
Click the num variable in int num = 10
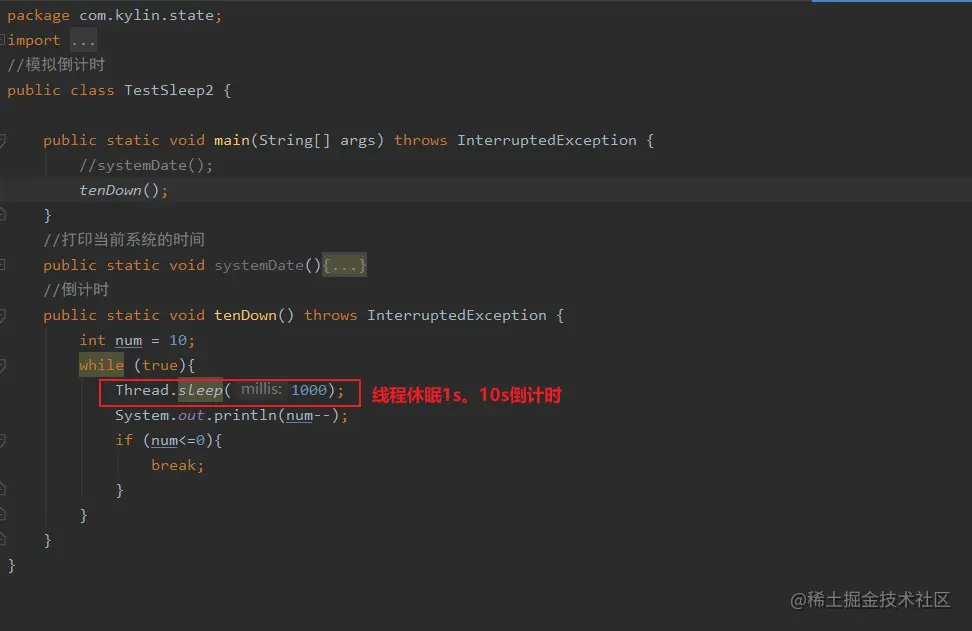(128, 340)
